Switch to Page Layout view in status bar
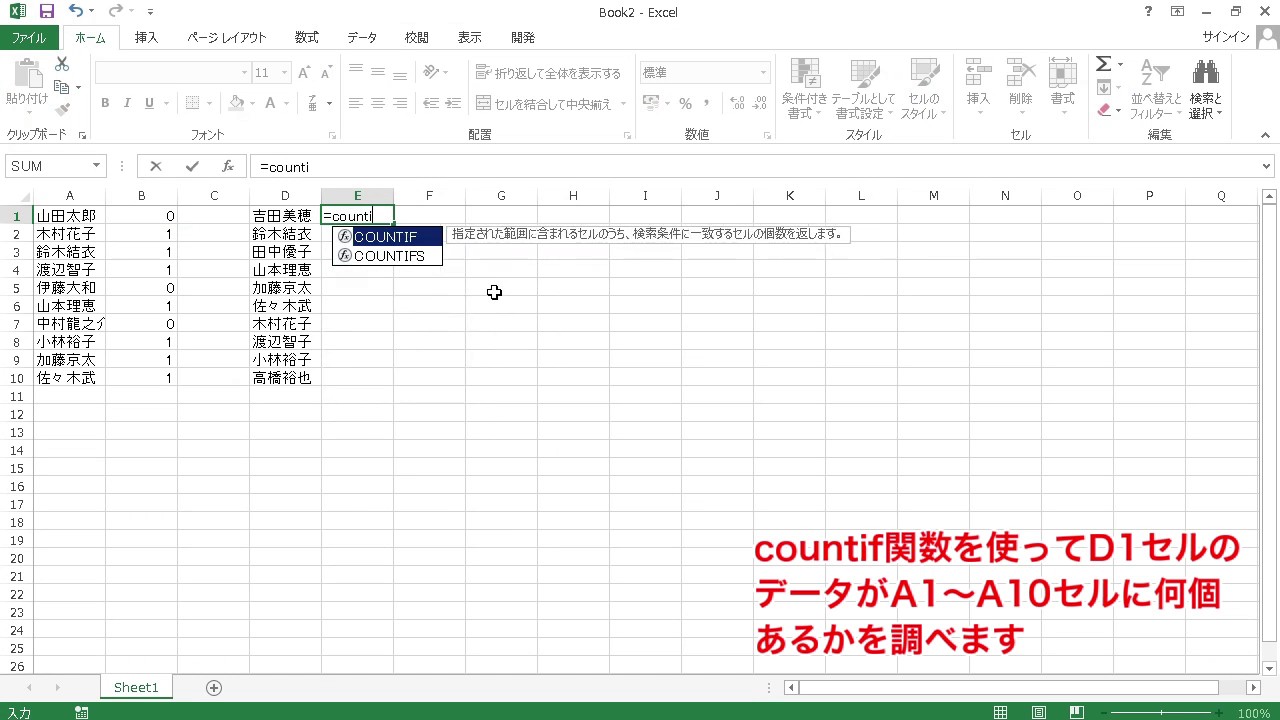The width and height of the screenshot is (1280, 720). point(1040,712)
